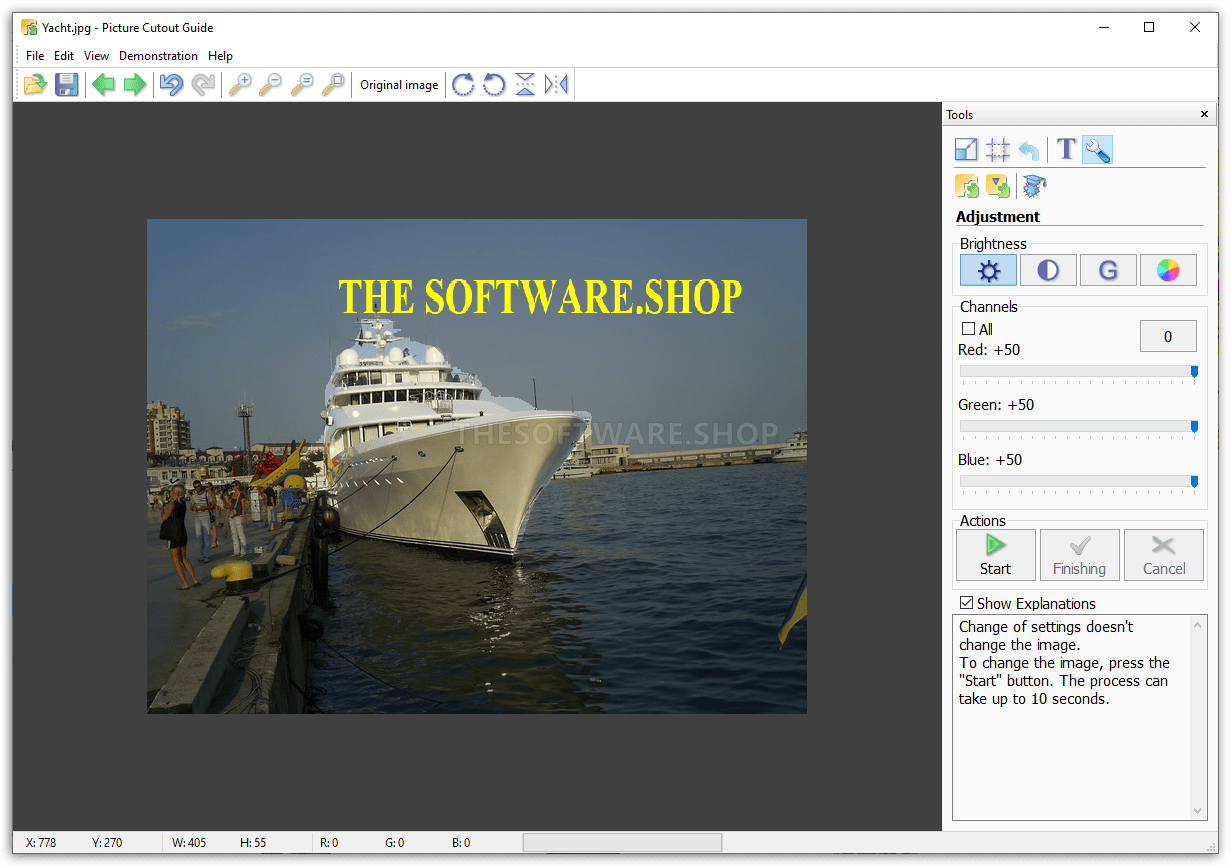
Task: Open the Edit menu
Action: [64, 56]
